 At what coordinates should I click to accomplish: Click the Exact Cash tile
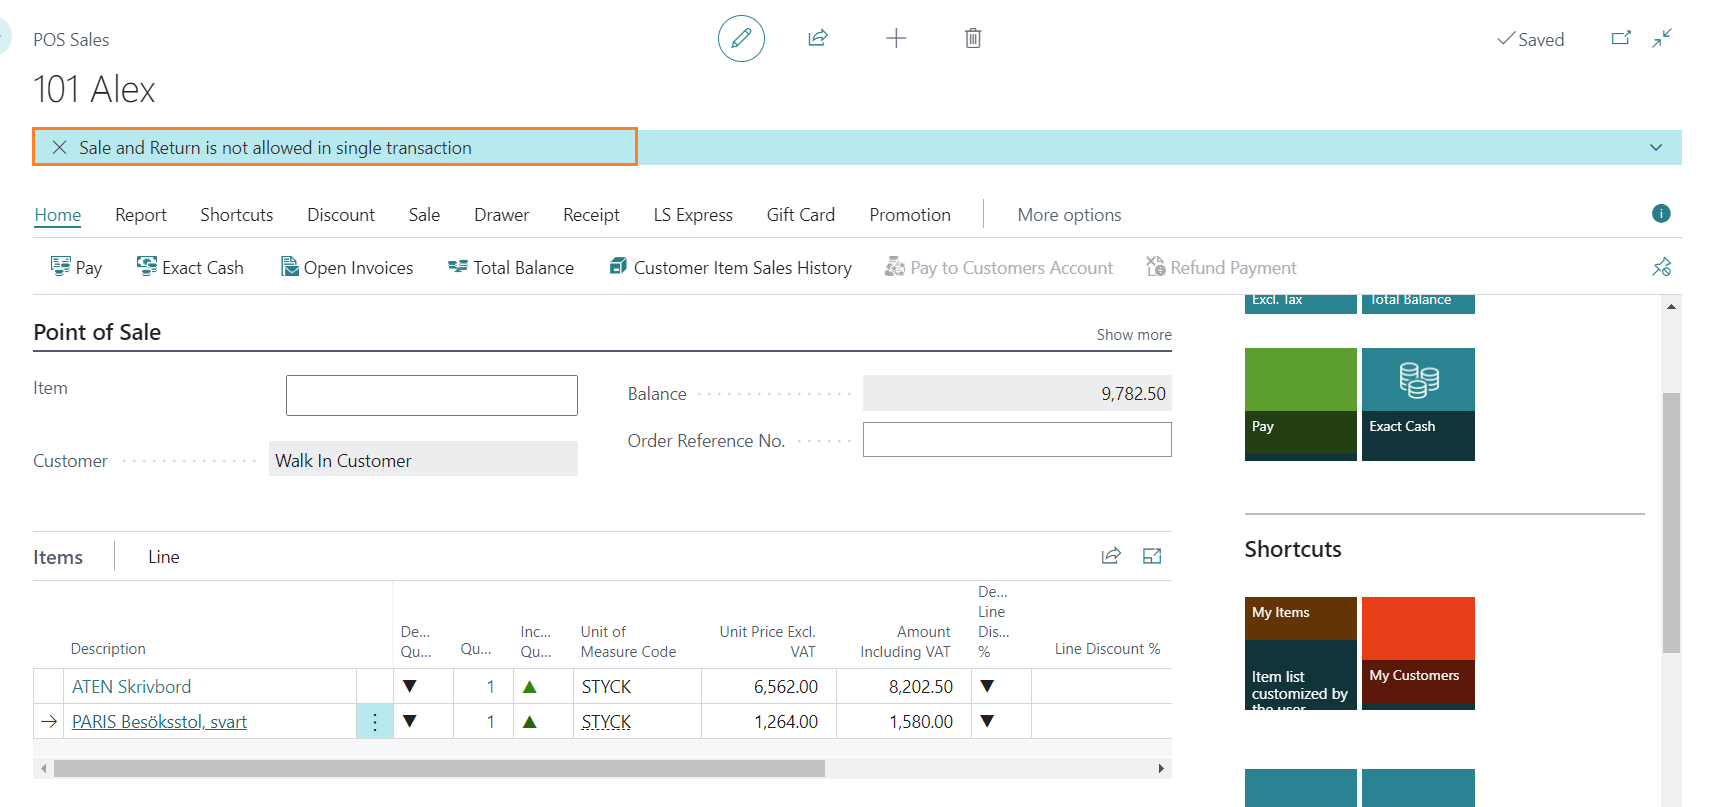point(1418,404)
